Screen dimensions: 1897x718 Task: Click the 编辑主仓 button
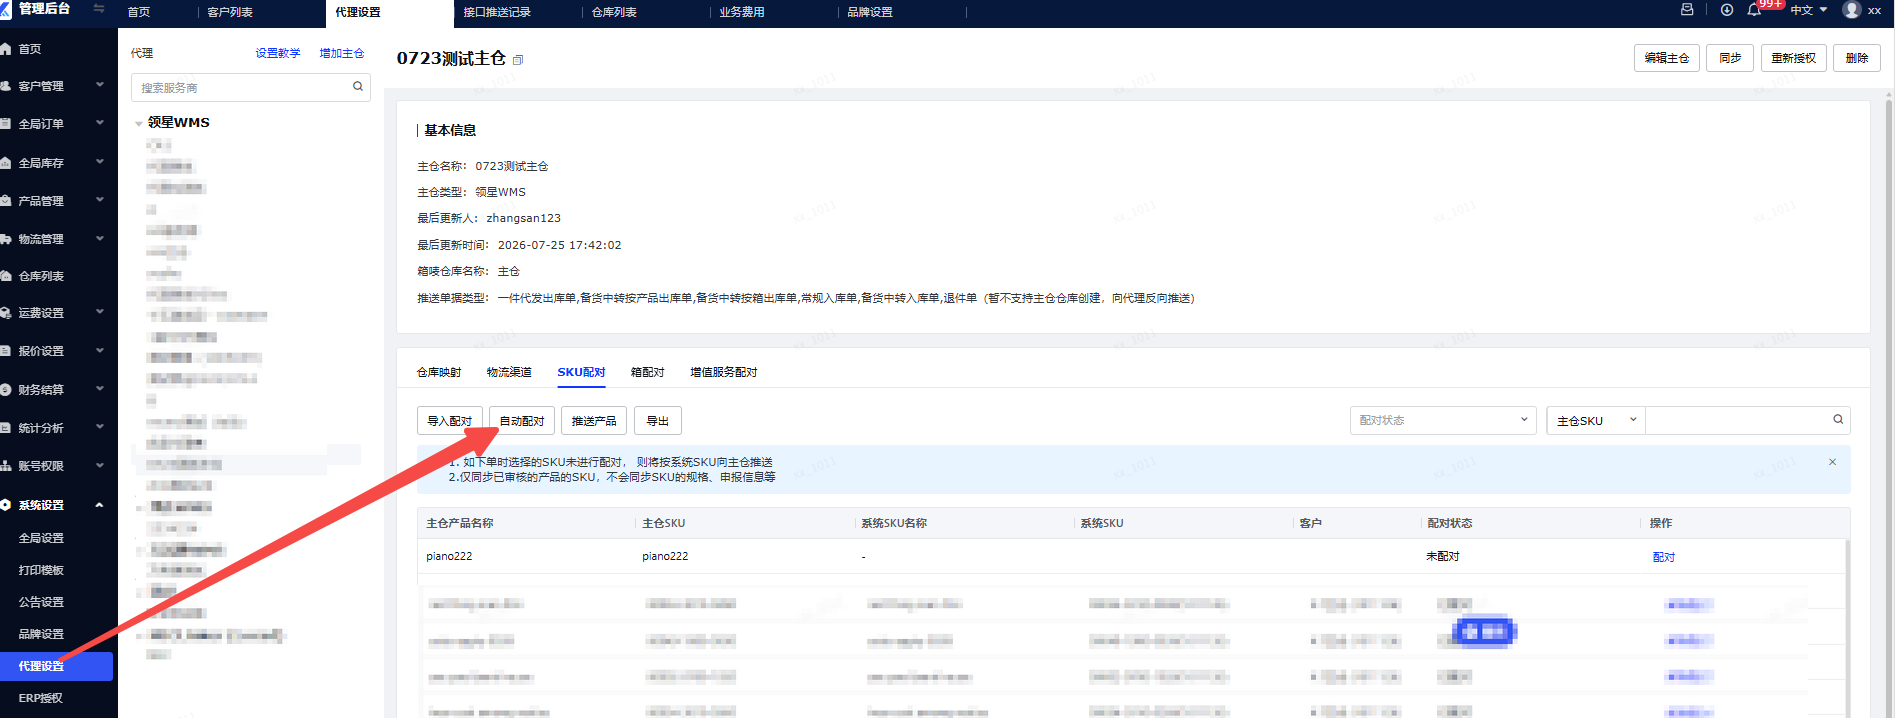point(1667,58)
